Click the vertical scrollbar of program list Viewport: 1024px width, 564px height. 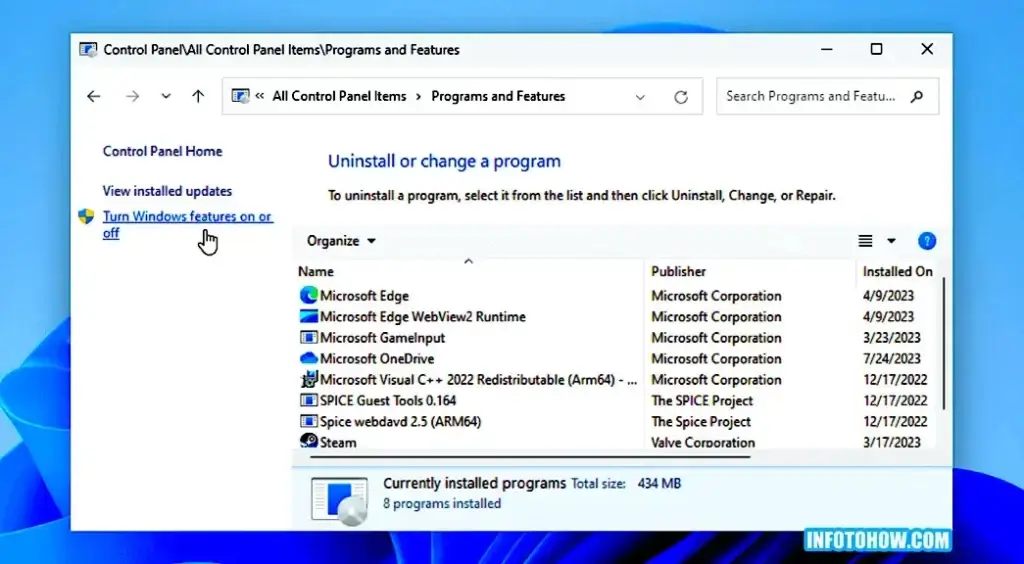[x=944, y=344]
